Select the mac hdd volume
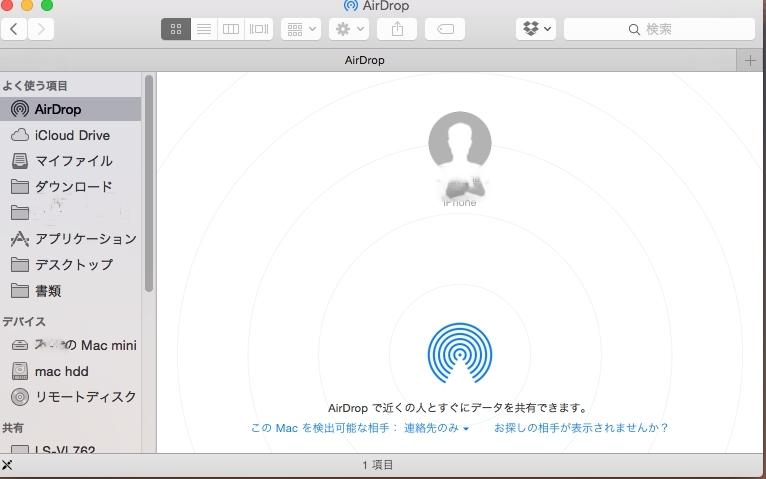This screenshot has height=479, width=766. coord(71,371)
